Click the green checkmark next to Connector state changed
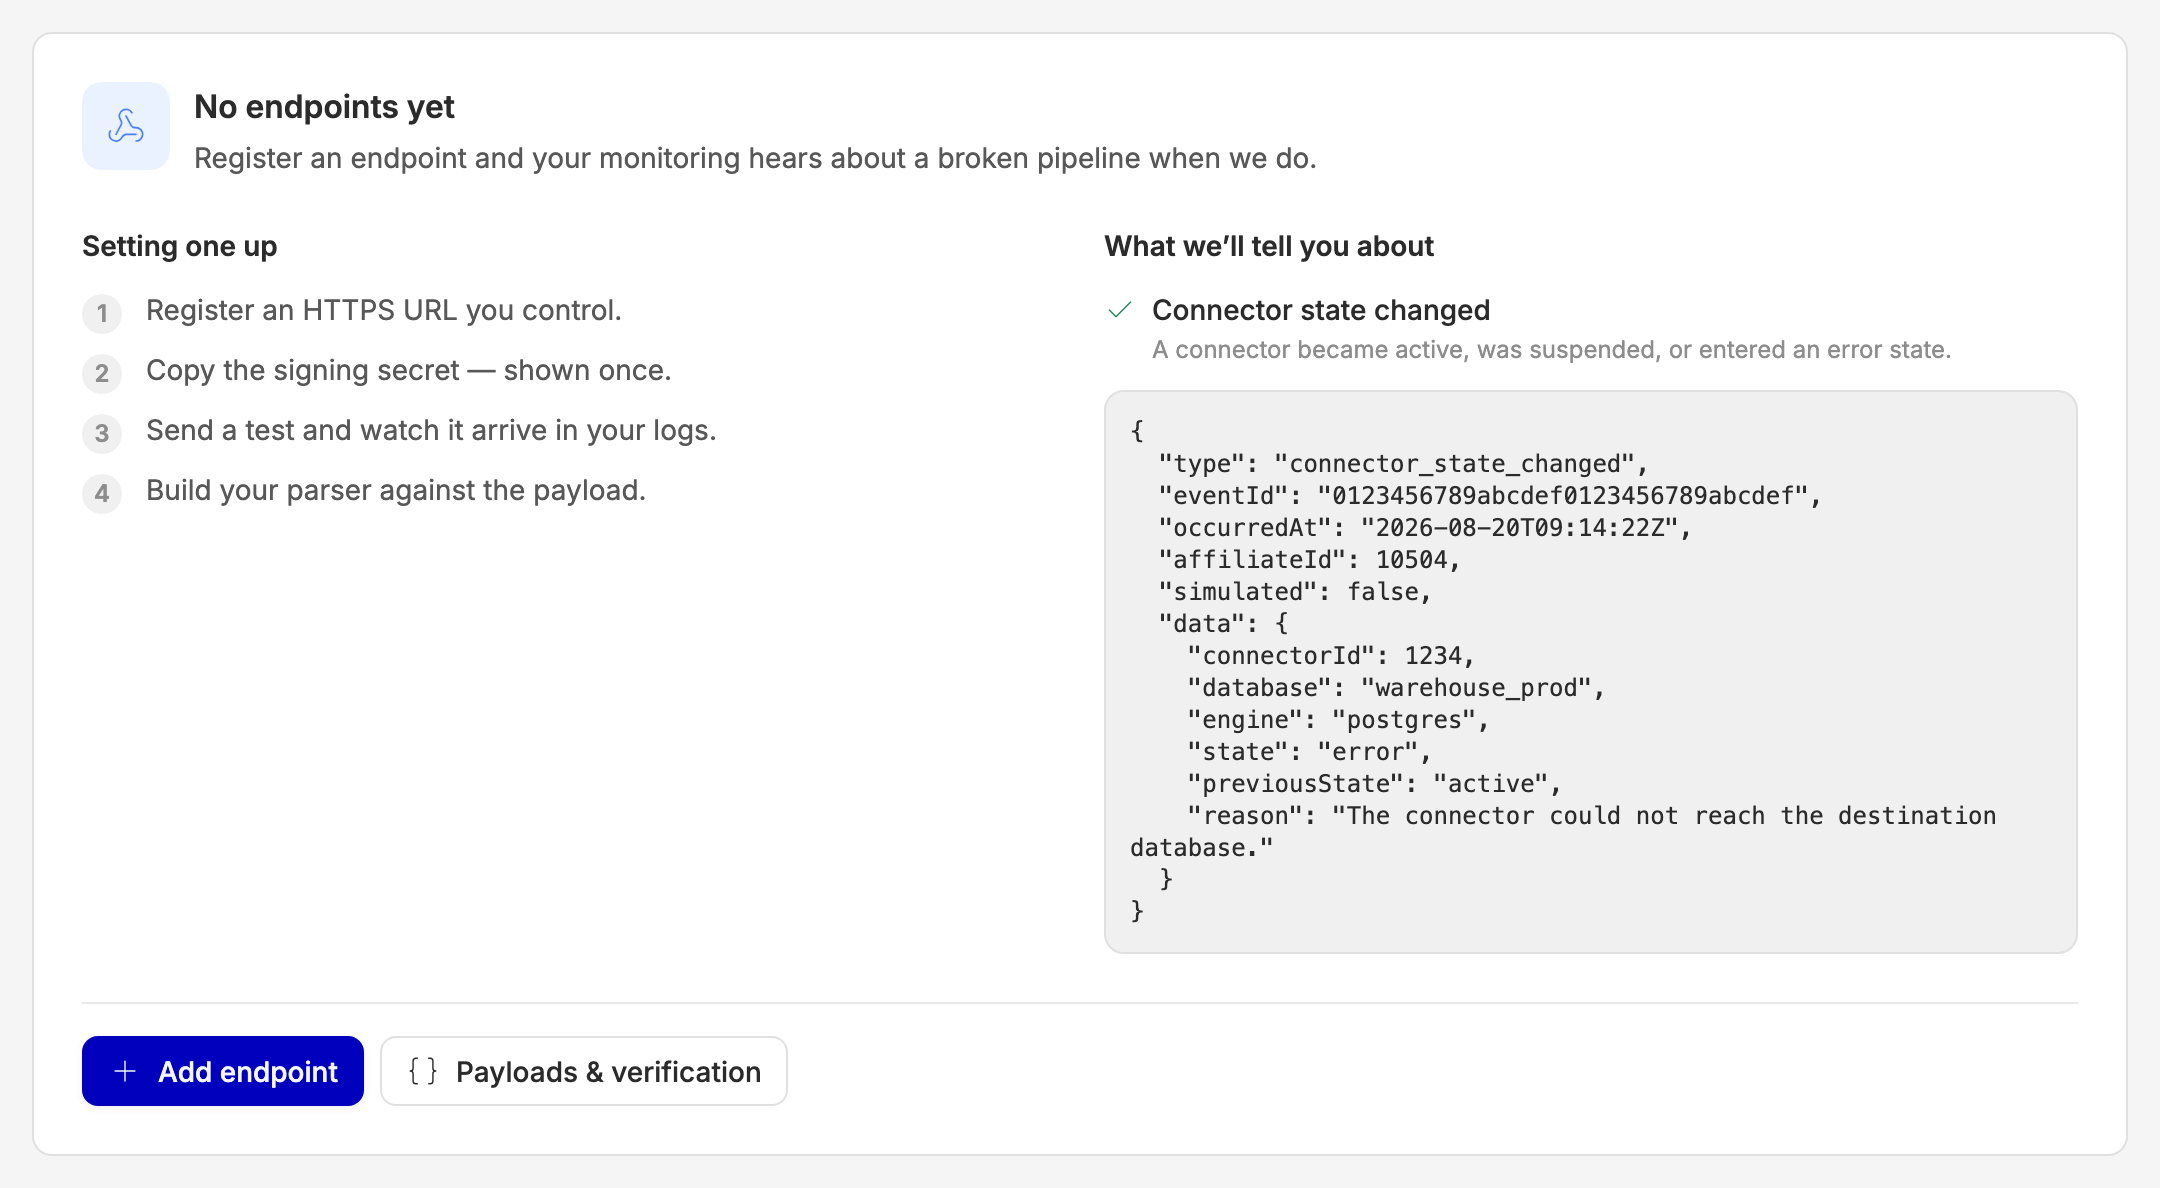 tap(1120, 310)
